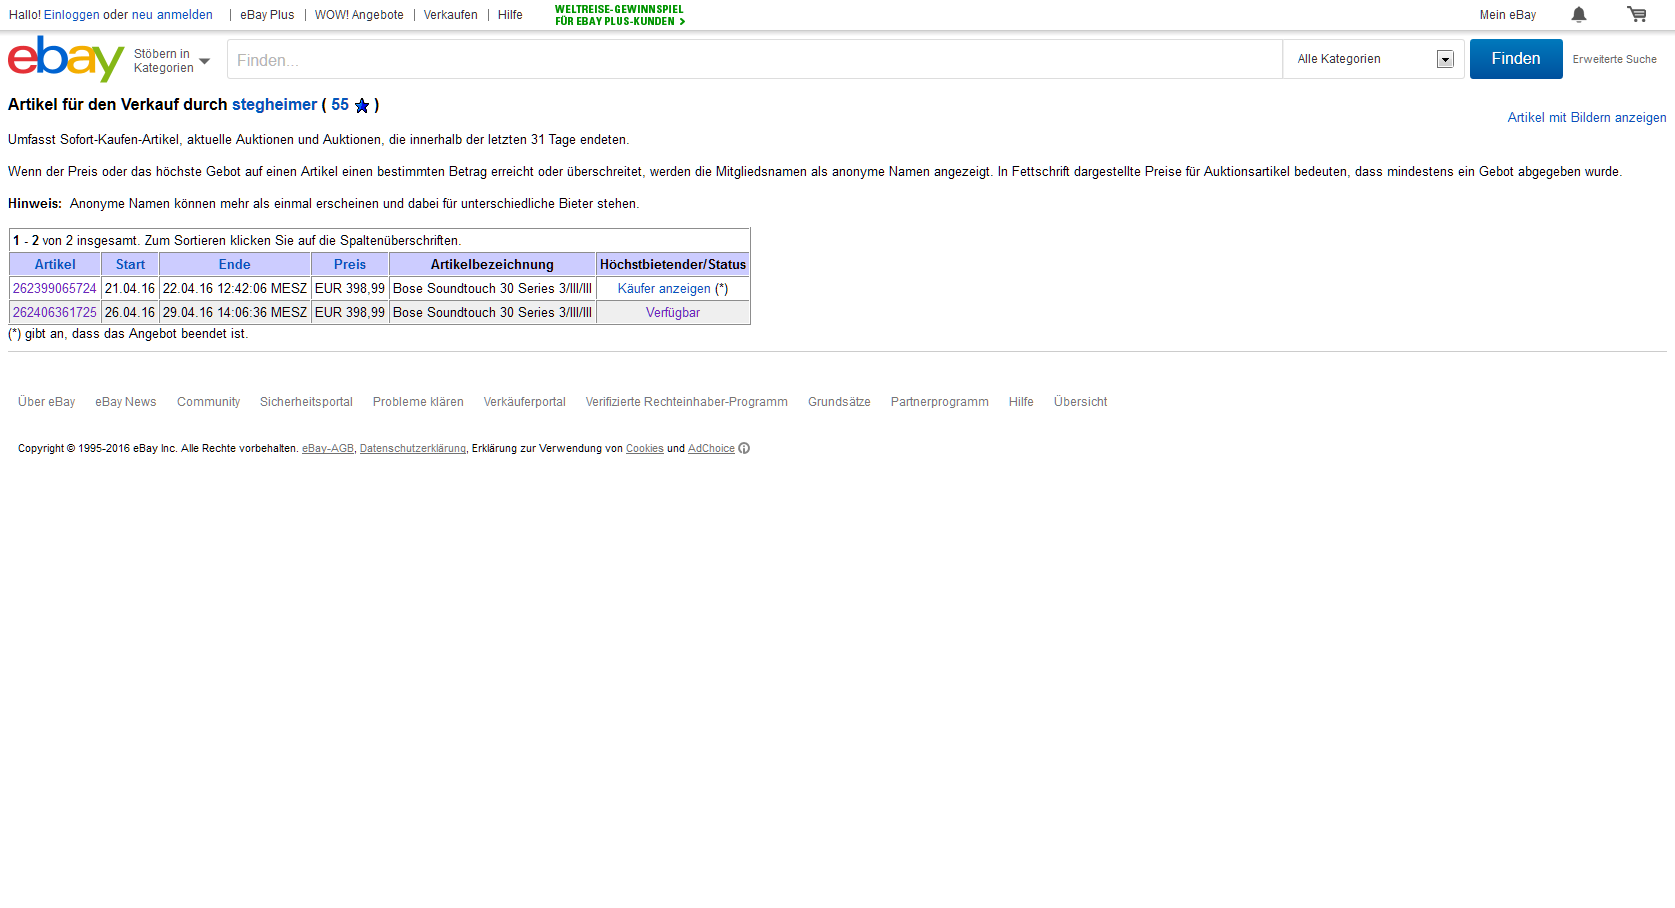The height and width of the screenshot is (908, 1675).
Task: Open the eBay-AGB link
Action: [328, 449]
